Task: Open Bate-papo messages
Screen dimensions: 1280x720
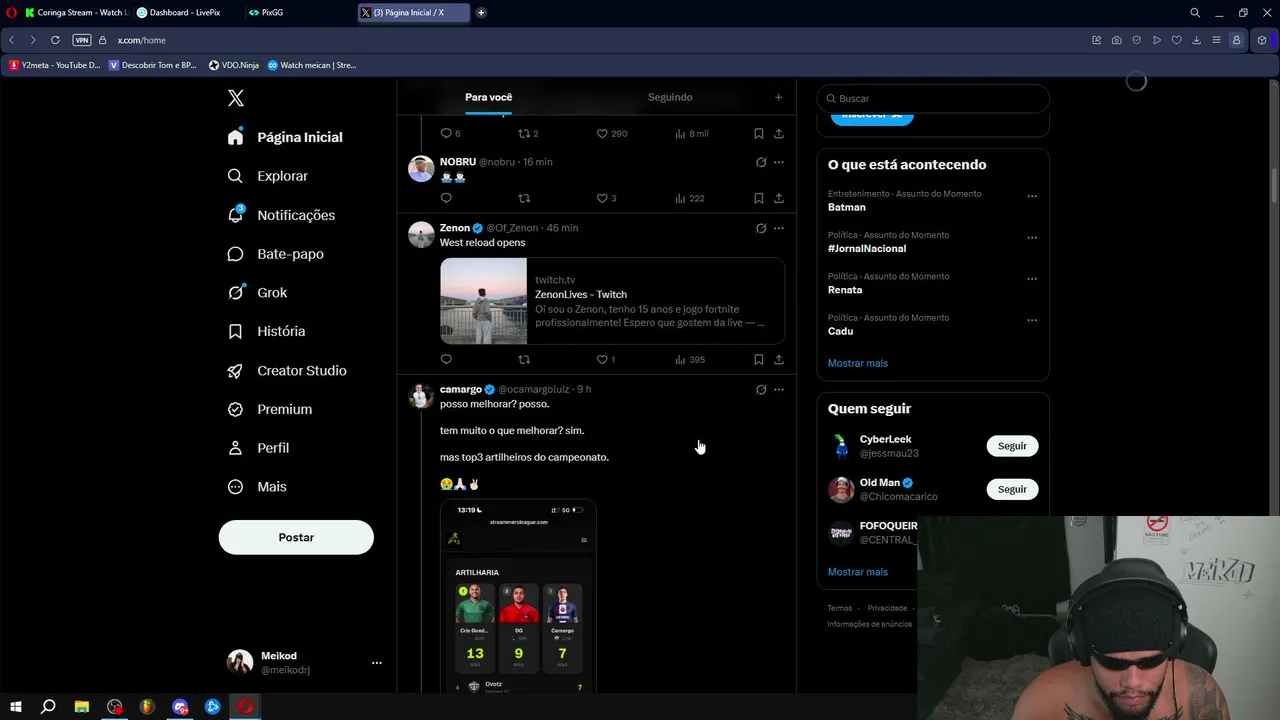Action: click(276, 254)
